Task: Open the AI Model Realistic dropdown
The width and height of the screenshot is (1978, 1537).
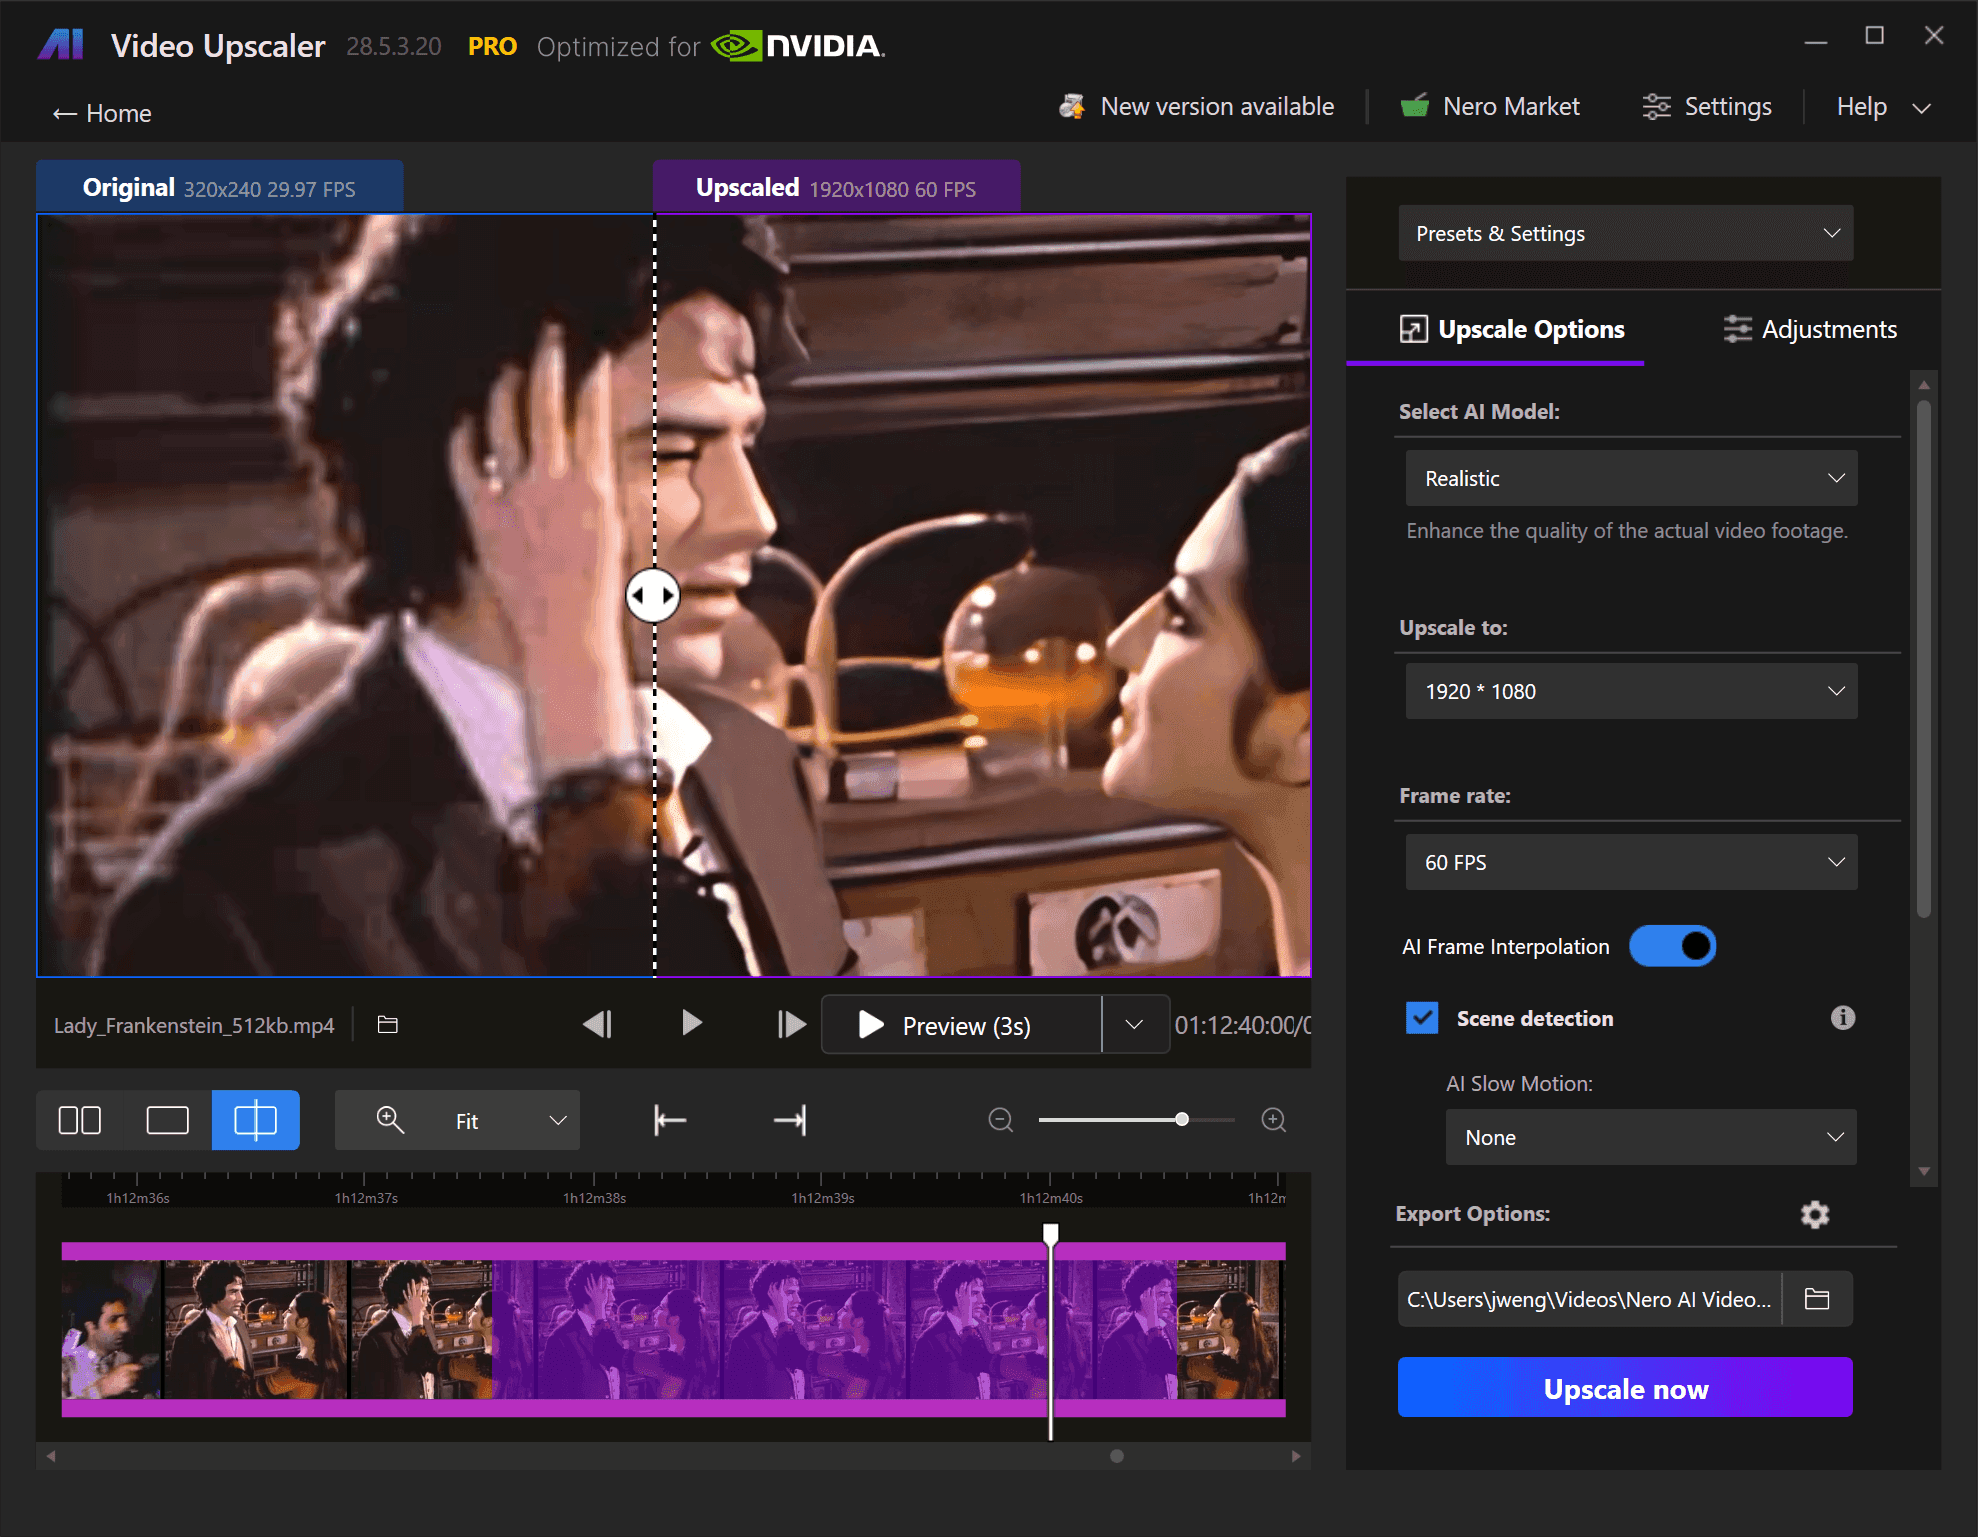Action: click(x=1632, y=478)
